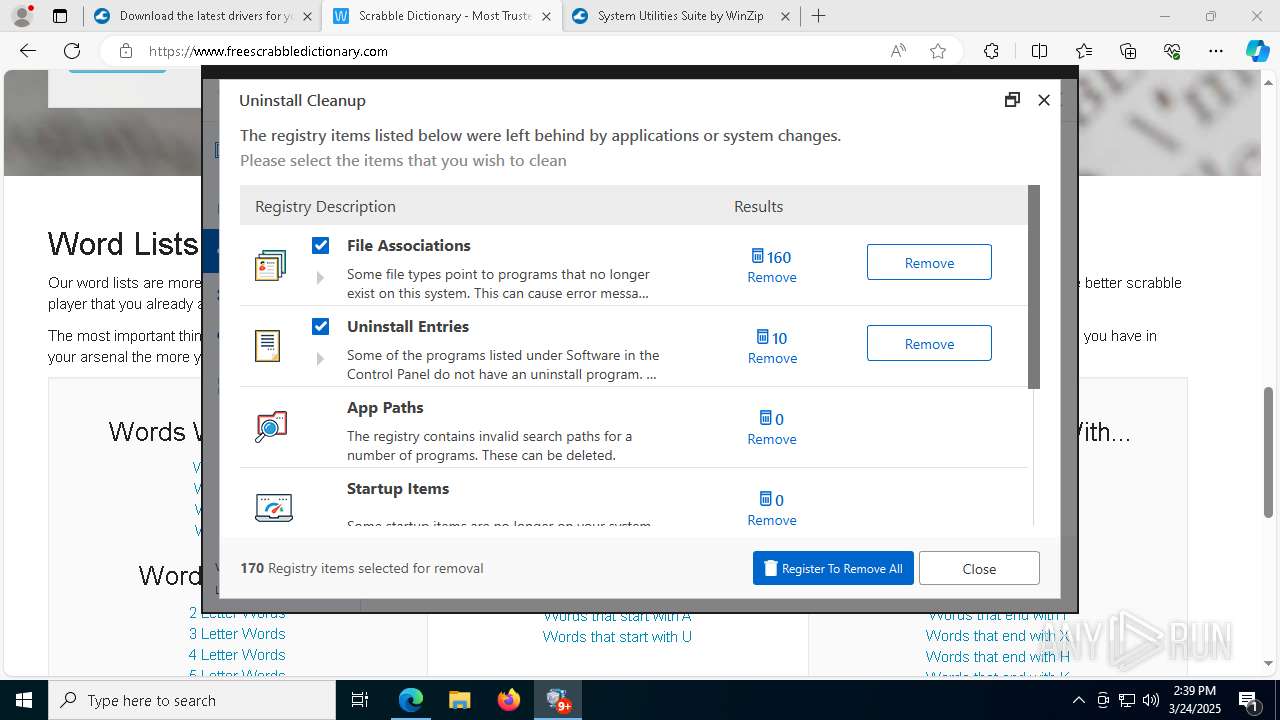Click the taskbar search box

click(192, 700)
